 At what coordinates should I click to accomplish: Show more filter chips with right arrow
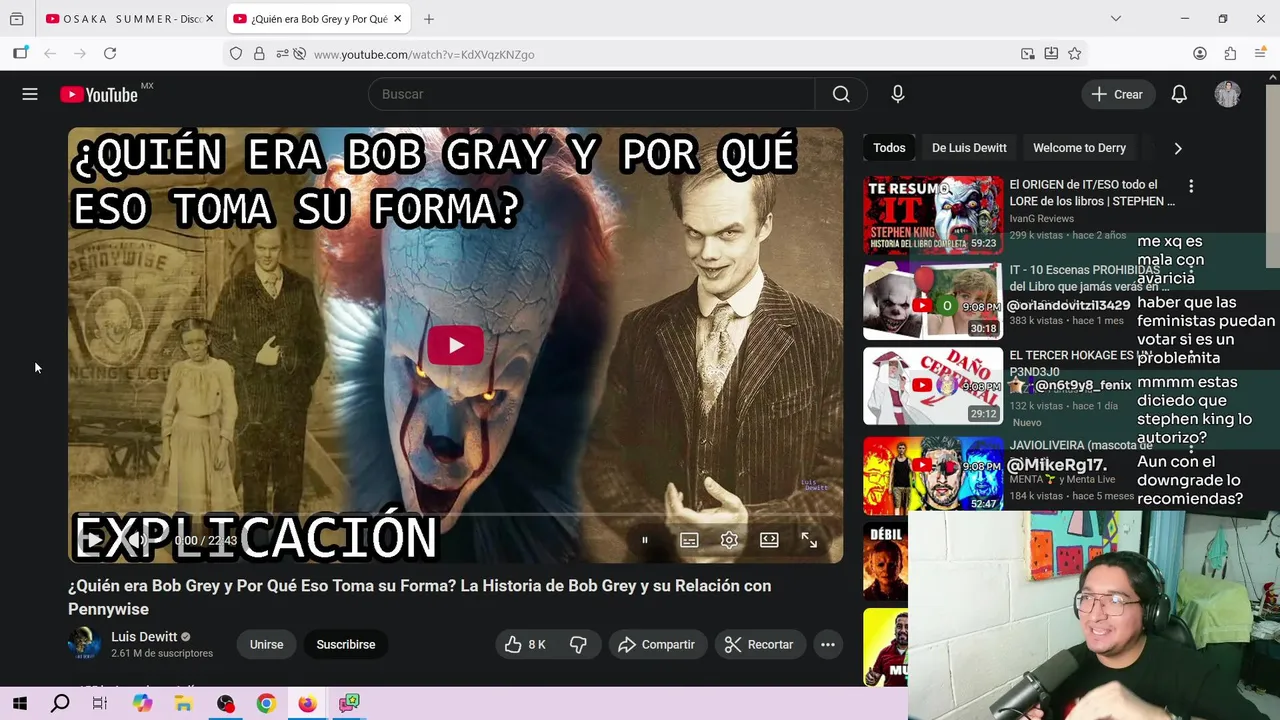point(1178,148)
